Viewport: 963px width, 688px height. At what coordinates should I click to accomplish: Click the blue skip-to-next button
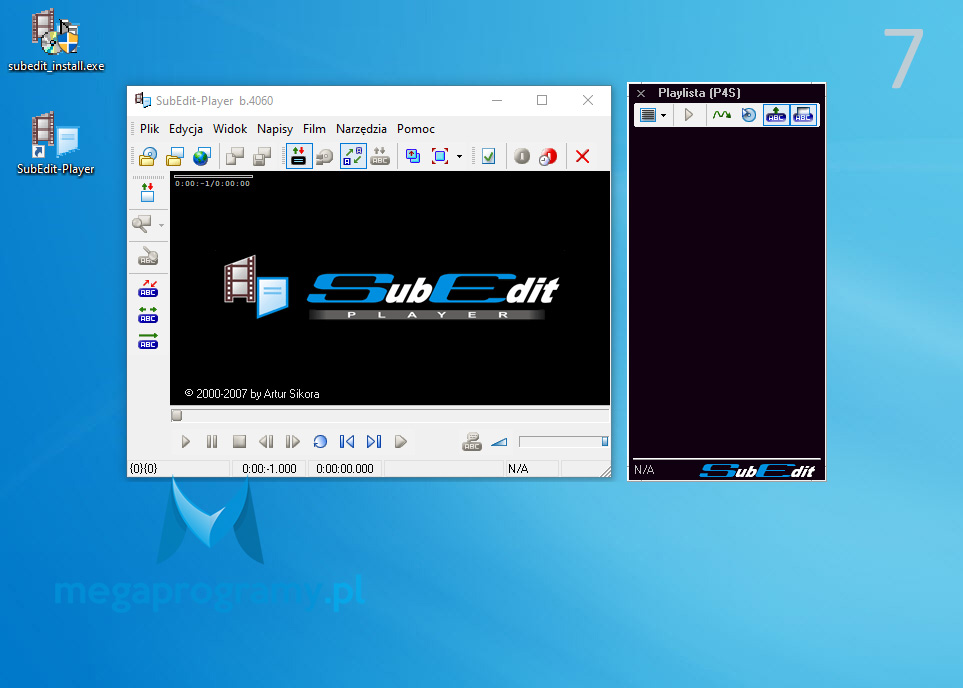point(374,442)
